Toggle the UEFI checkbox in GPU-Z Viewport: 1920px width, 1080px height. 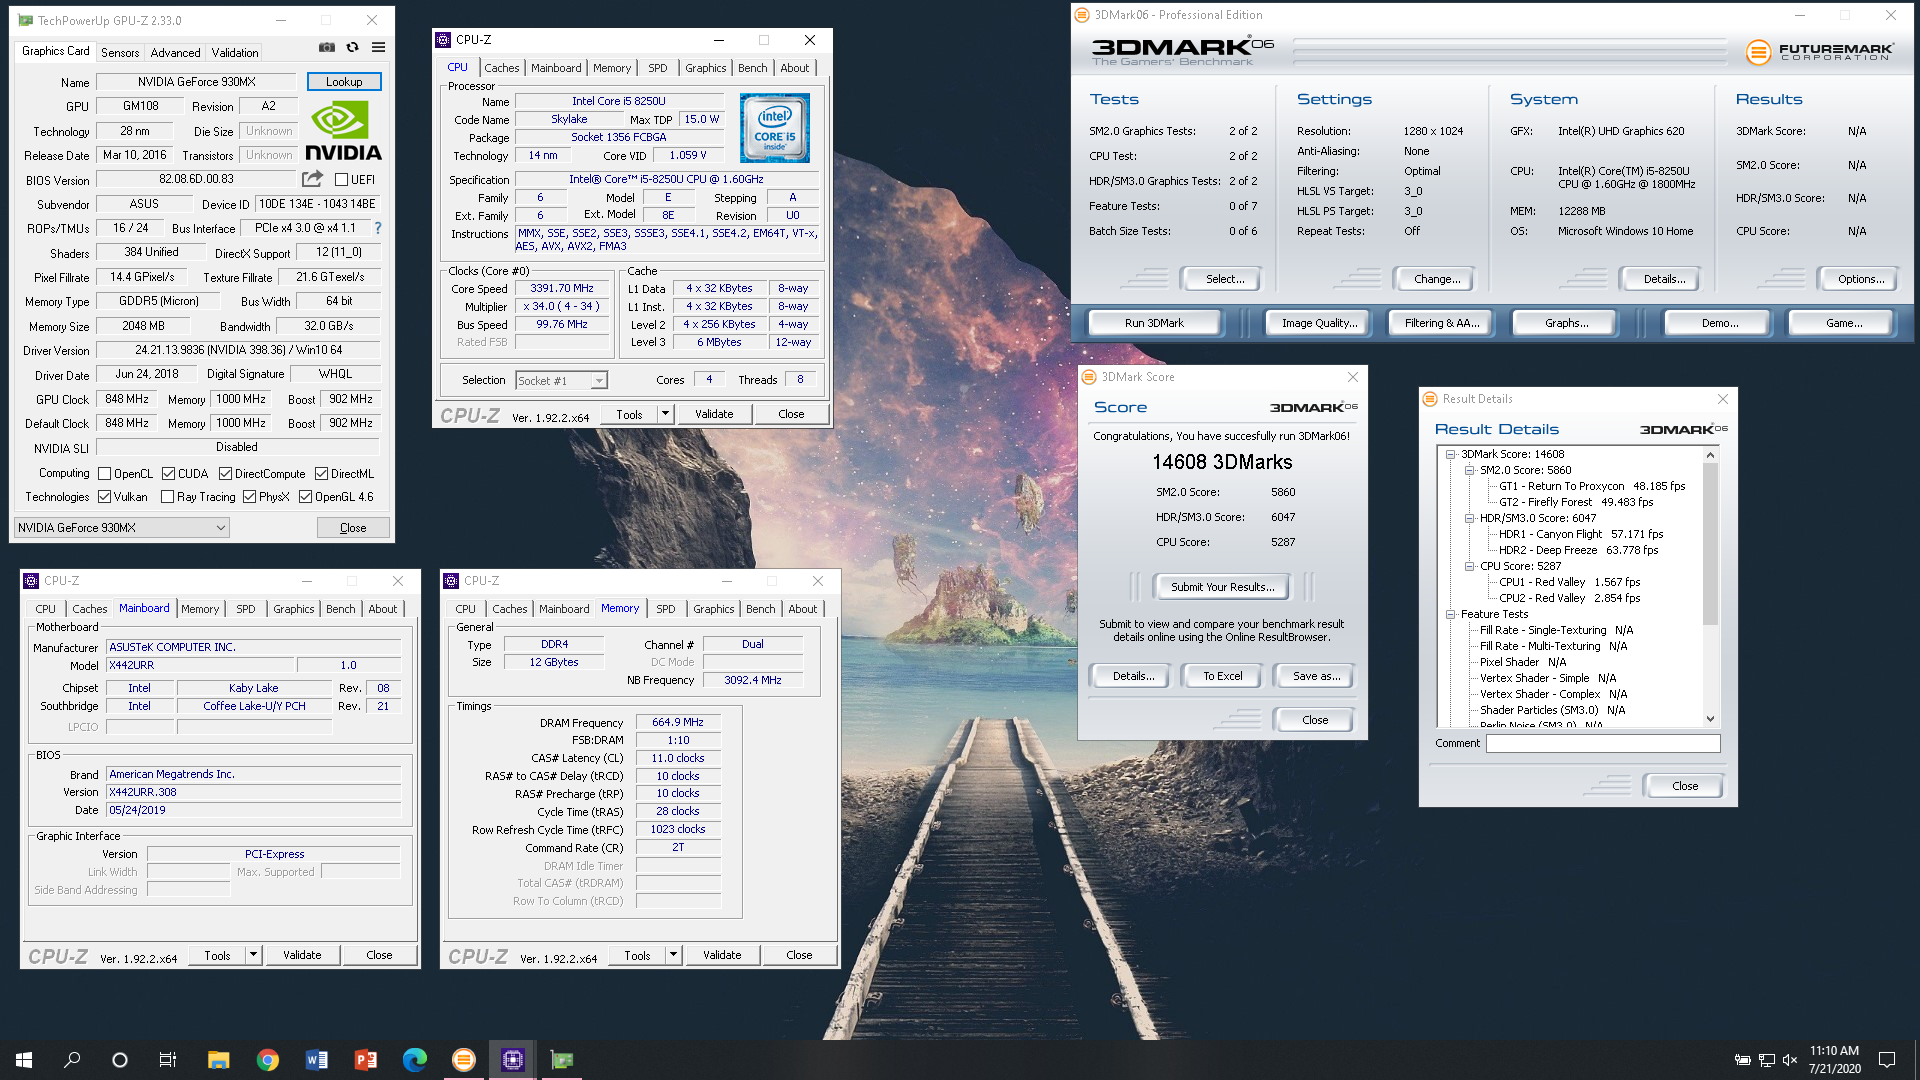(x=342, y=180)
